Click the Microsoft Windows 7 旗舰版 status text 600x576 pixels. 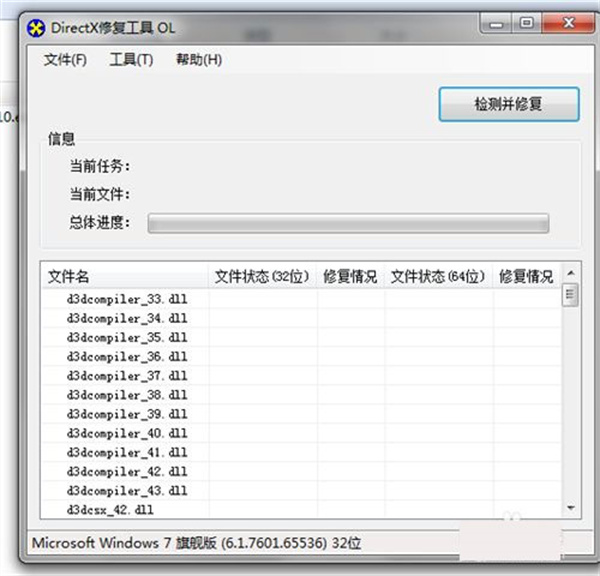point(196,543)
